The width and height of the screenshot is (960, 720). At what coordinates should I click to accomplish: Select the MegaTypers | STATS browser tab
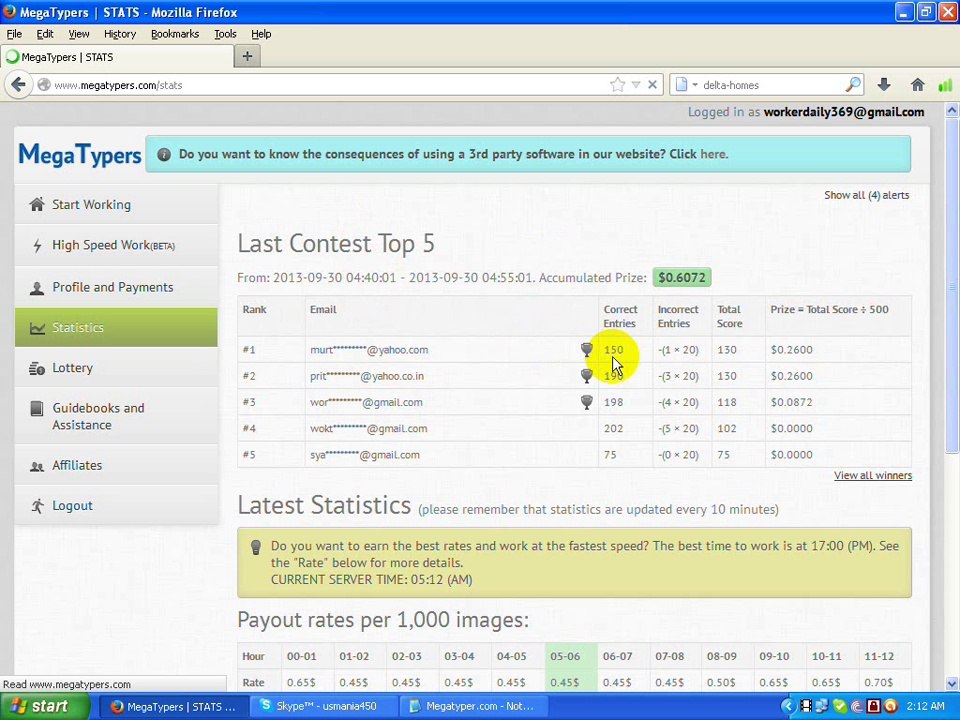tap(116, 57)
